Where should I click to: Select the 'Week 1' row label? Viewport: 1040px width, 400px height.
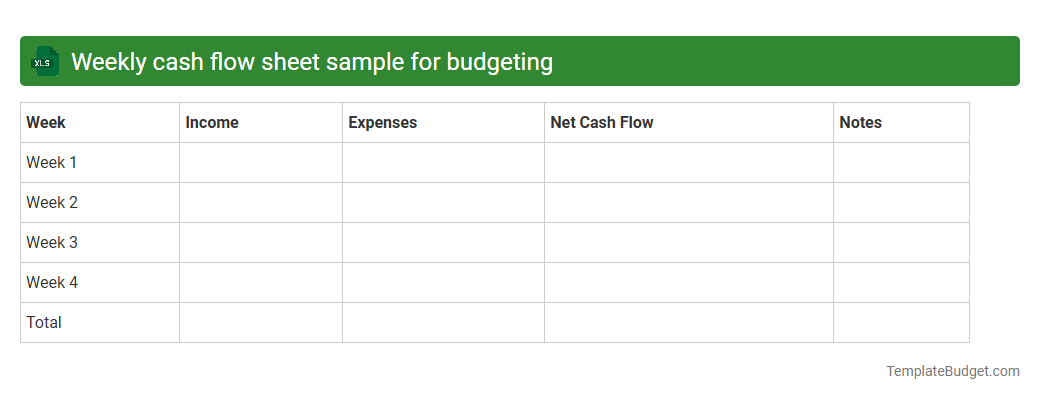pyautogui.click(x=52, y=163)
